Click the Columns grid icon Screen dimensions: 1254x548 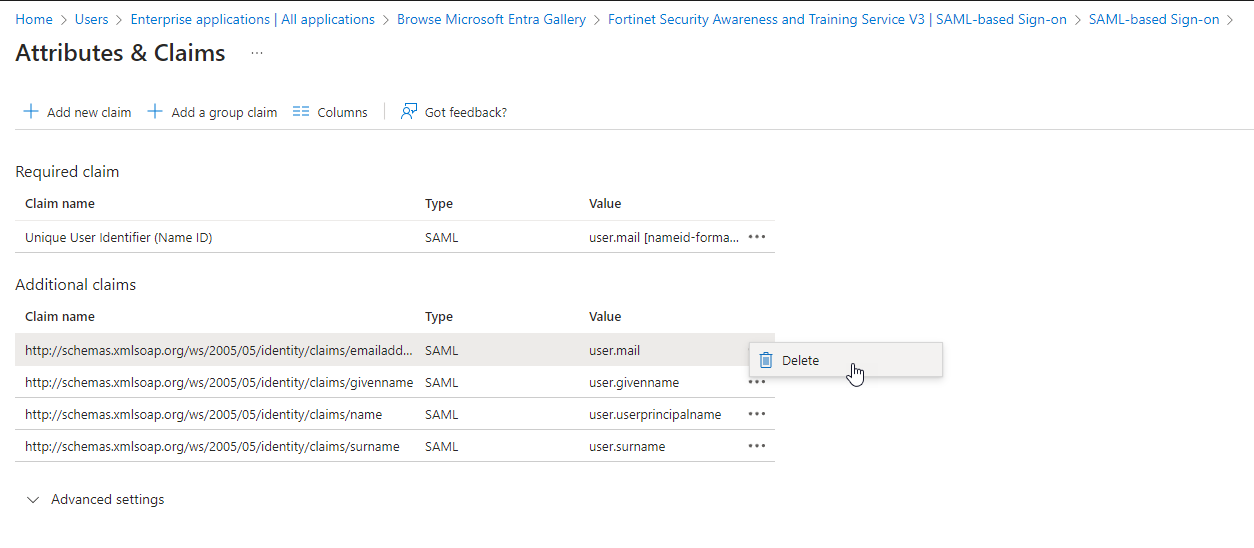click(301, 111)
